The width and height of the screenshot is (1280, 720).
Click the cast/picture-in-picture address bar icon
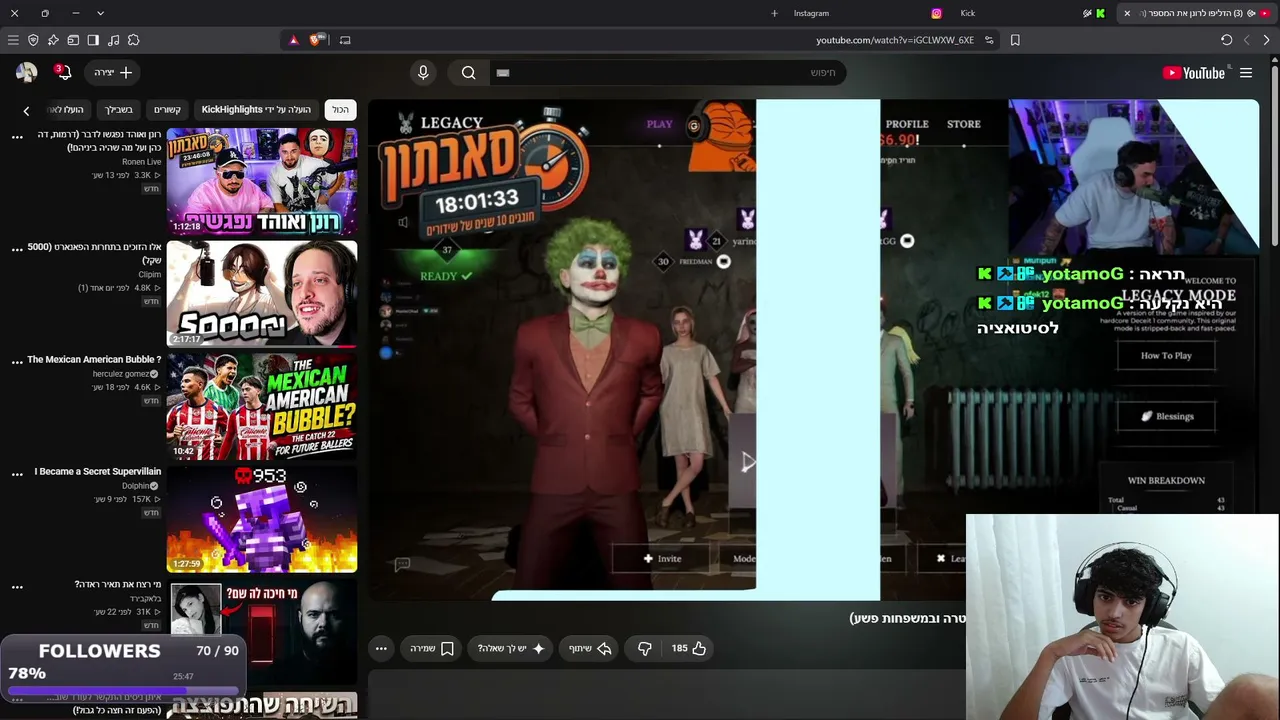coord(345,40)
